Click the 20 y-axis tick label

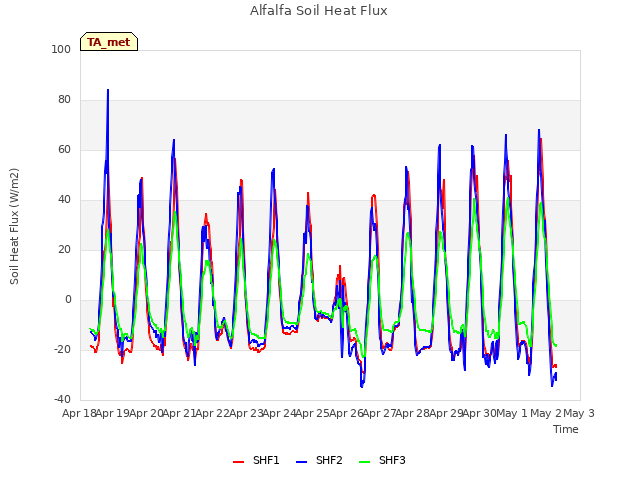pyautogui.click(x=64, y=249)
